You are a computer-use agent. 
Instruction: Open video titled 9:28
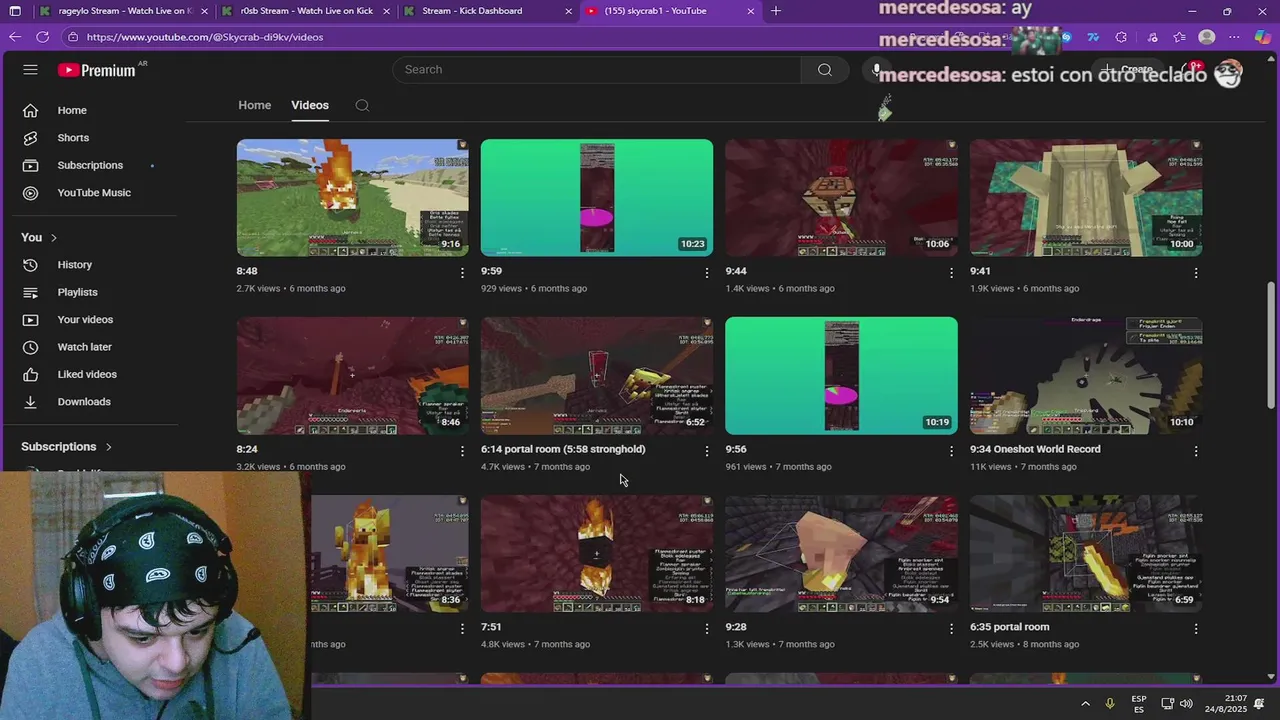pyautogui.click(x=736, y=627)
